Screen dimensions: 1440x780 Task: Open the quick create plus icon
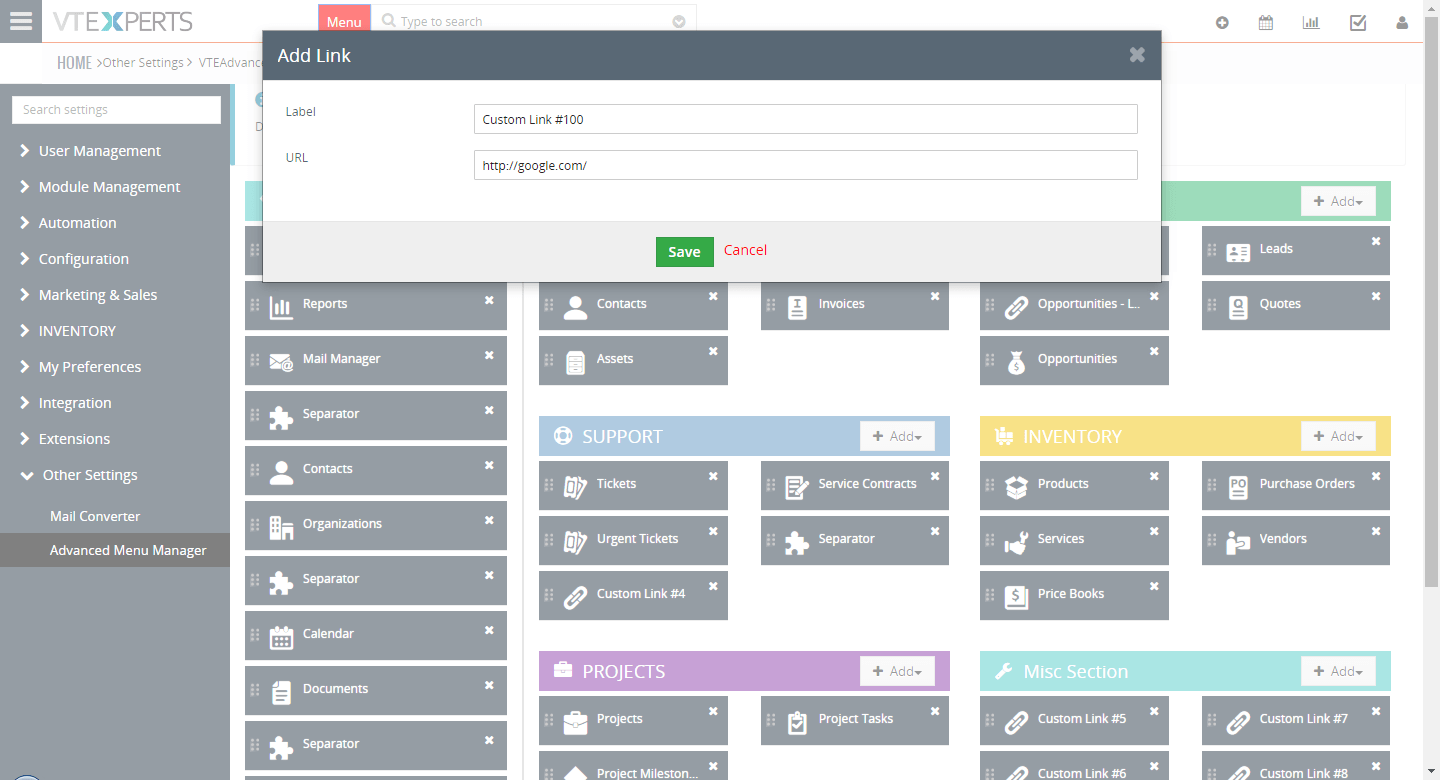(1222, 21)
